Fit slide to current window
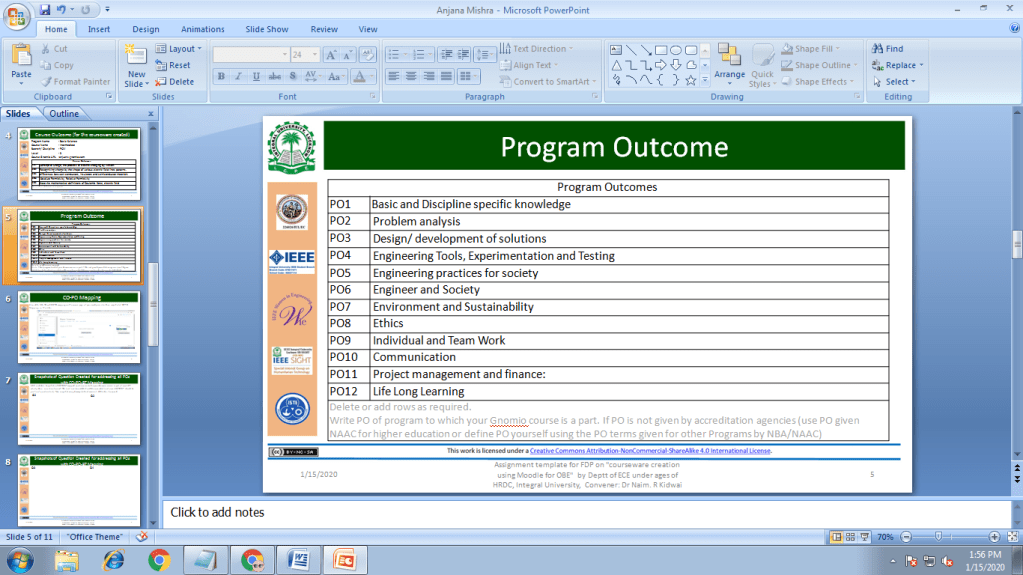This screenshot has width=1023, height=575. tap(1013, 536)
